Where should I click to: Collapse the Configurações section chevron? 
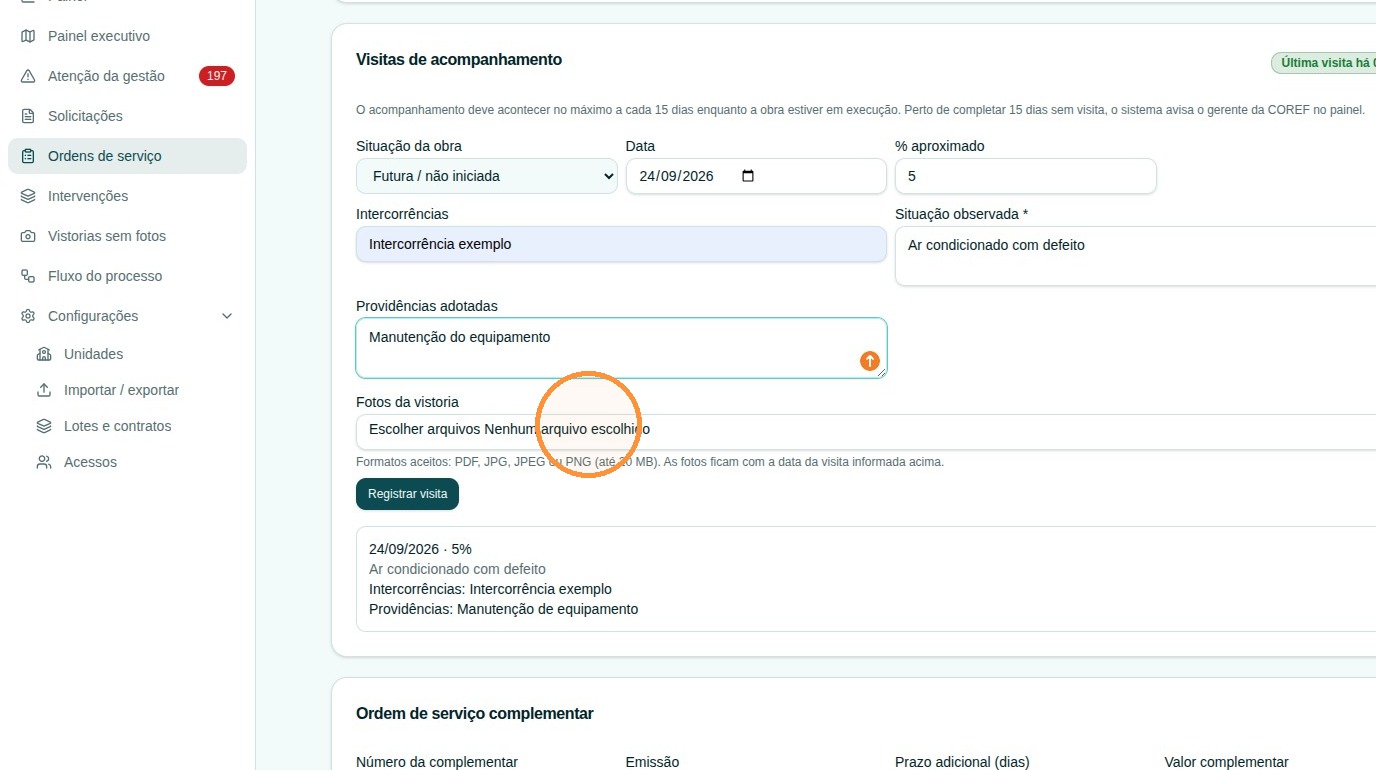click(x=227, y=316)
